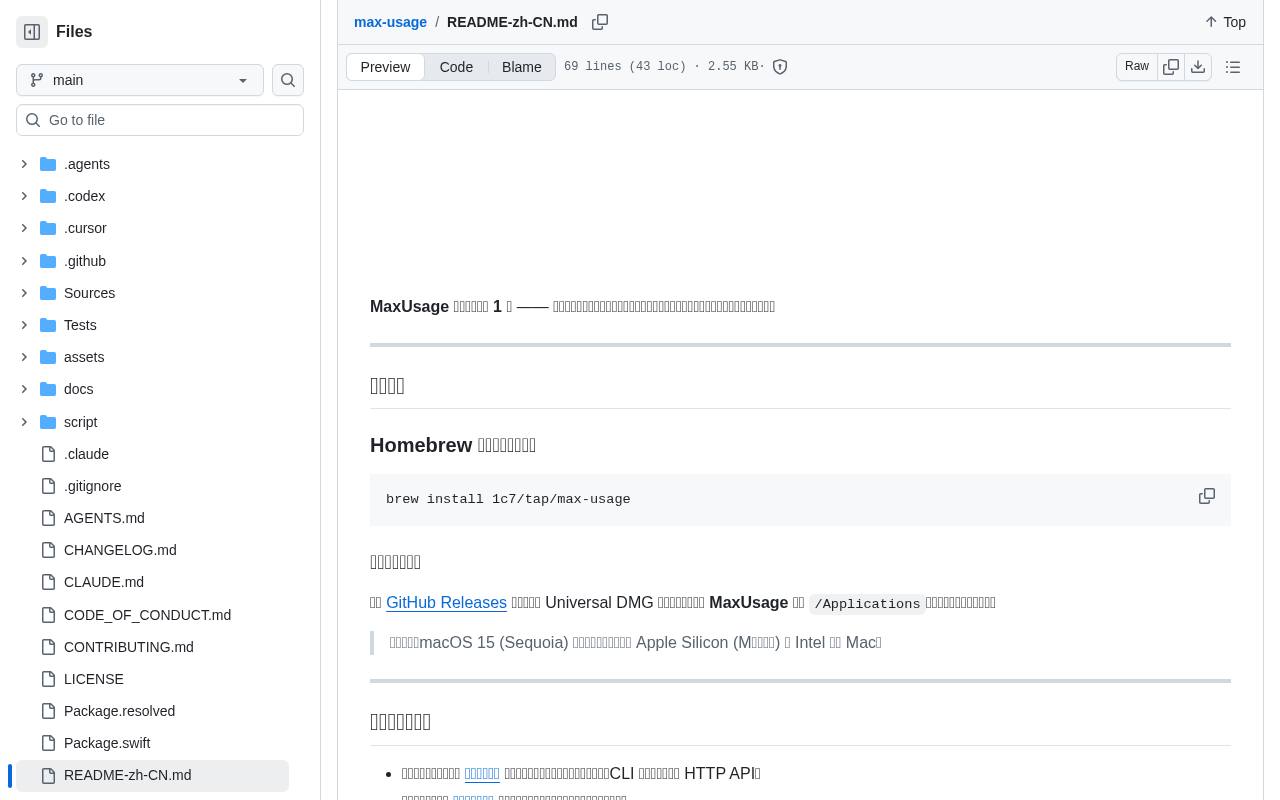1280x800 pixels.
Task: Expand the .codex folder
Action: click(24, 196)
